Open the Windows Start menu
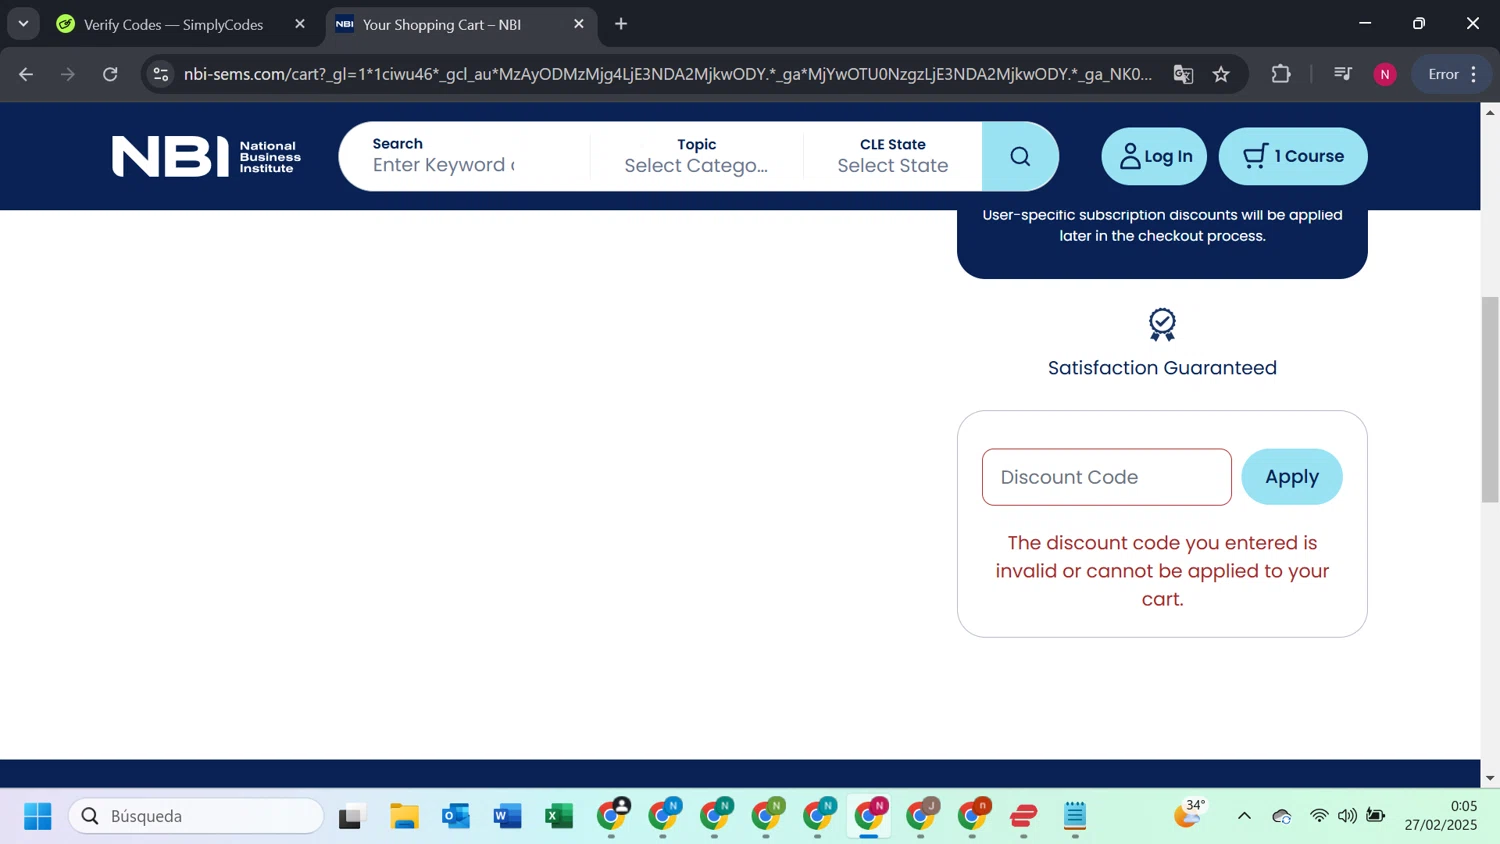This screenshot has width=1500, height=844. pyautogui.click(x=37, y=816)
